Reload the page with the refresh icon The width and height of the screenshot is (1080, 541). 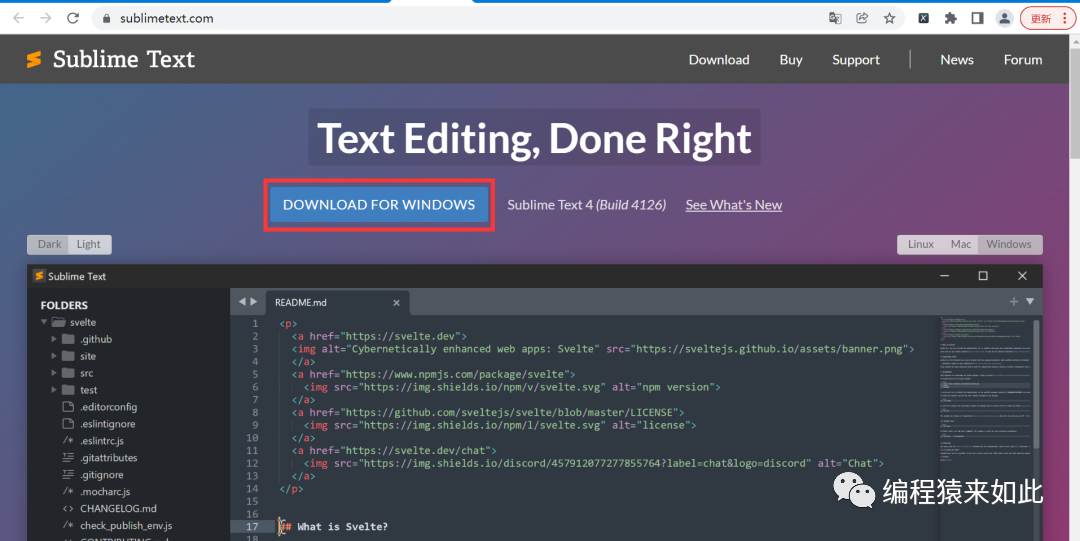[x=73, y=19]
